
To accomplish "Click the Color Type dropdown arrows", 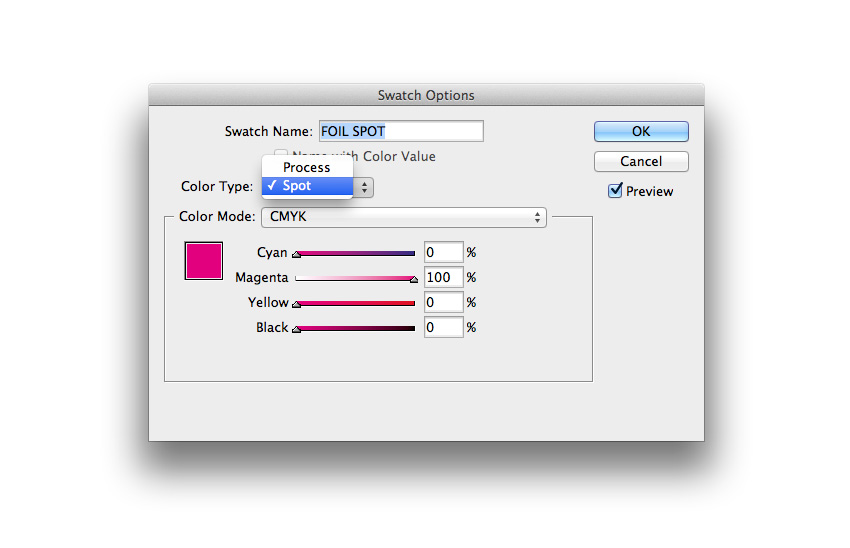I will (364, 187).
